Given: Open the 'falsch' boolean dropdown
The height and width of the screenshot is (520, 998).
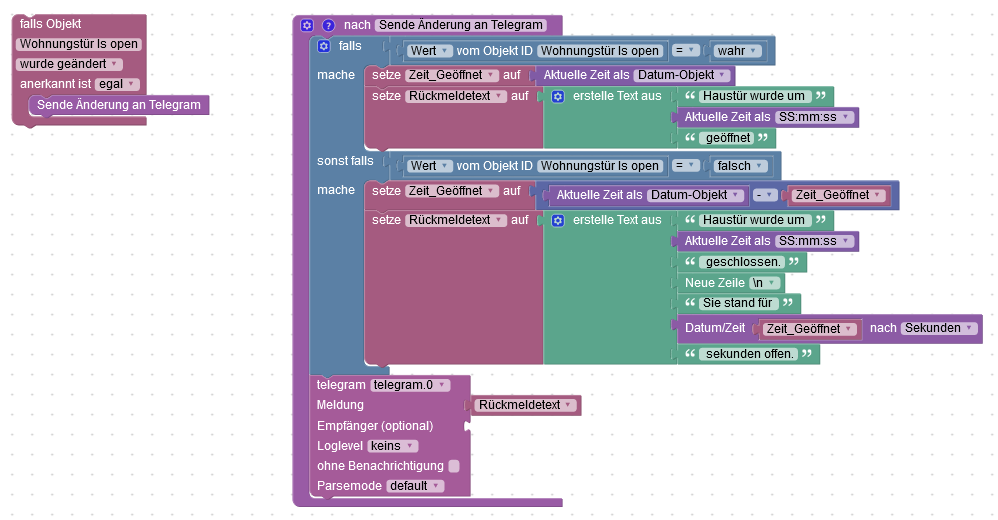Looking at the screenshot, I should click(x=741, y=166).
